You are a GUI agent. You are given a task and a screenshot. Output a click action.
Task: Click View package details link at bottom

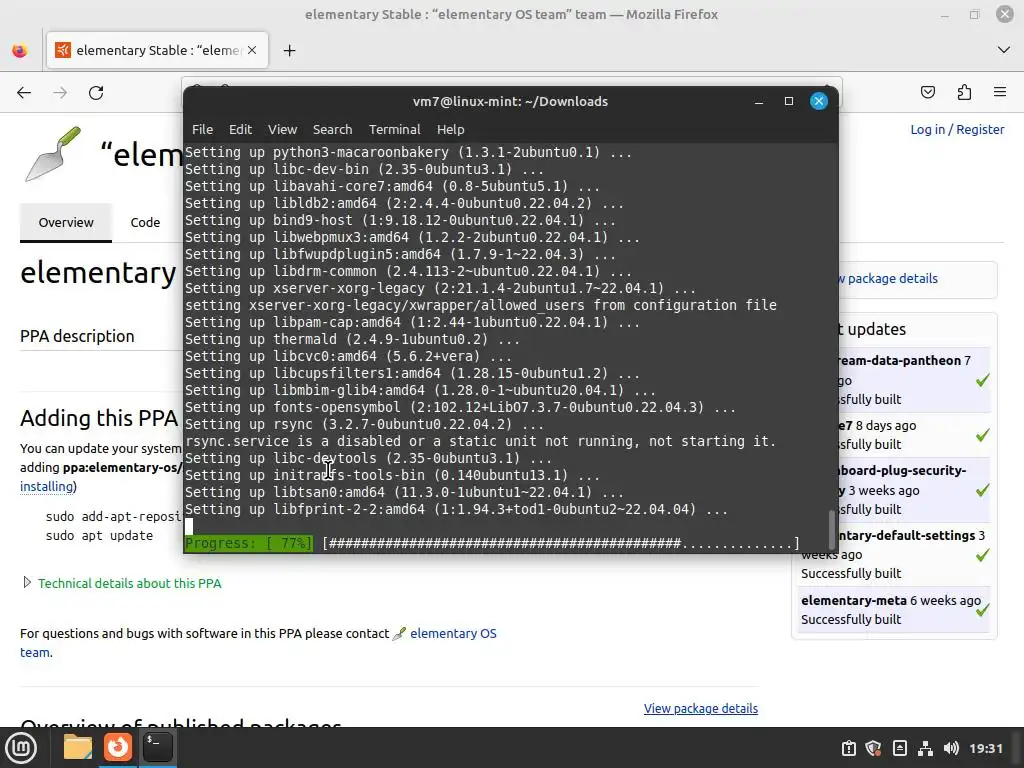click(x=701, y=709)
